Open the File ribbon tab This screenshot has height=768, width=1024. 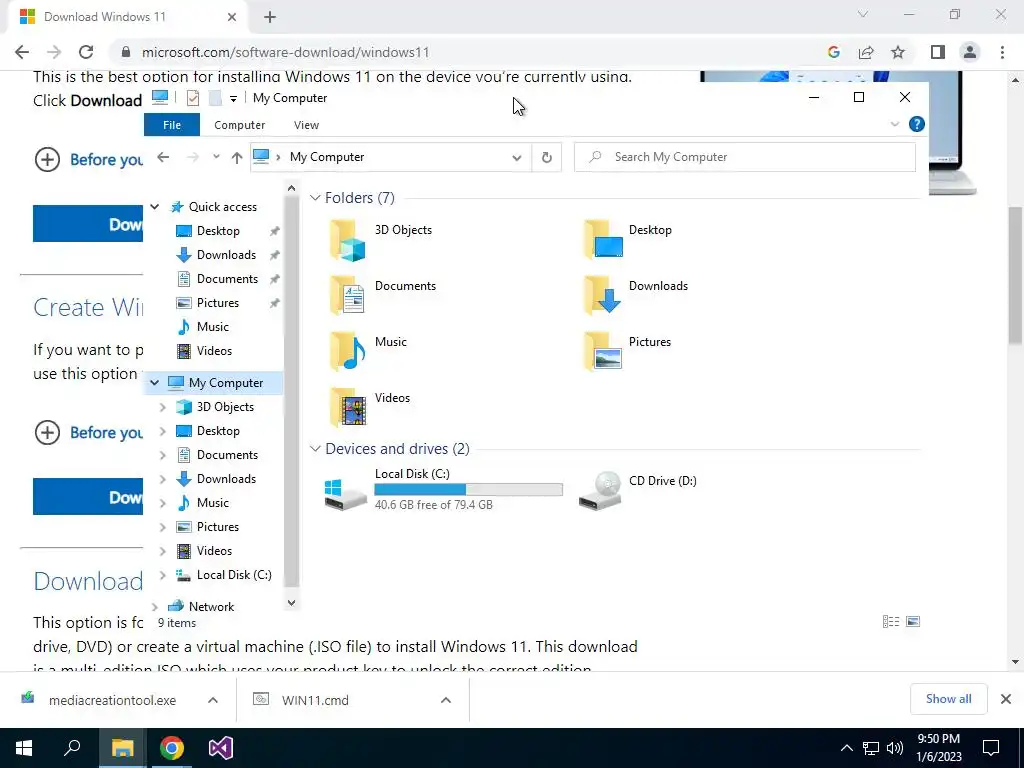click(172, 125)
